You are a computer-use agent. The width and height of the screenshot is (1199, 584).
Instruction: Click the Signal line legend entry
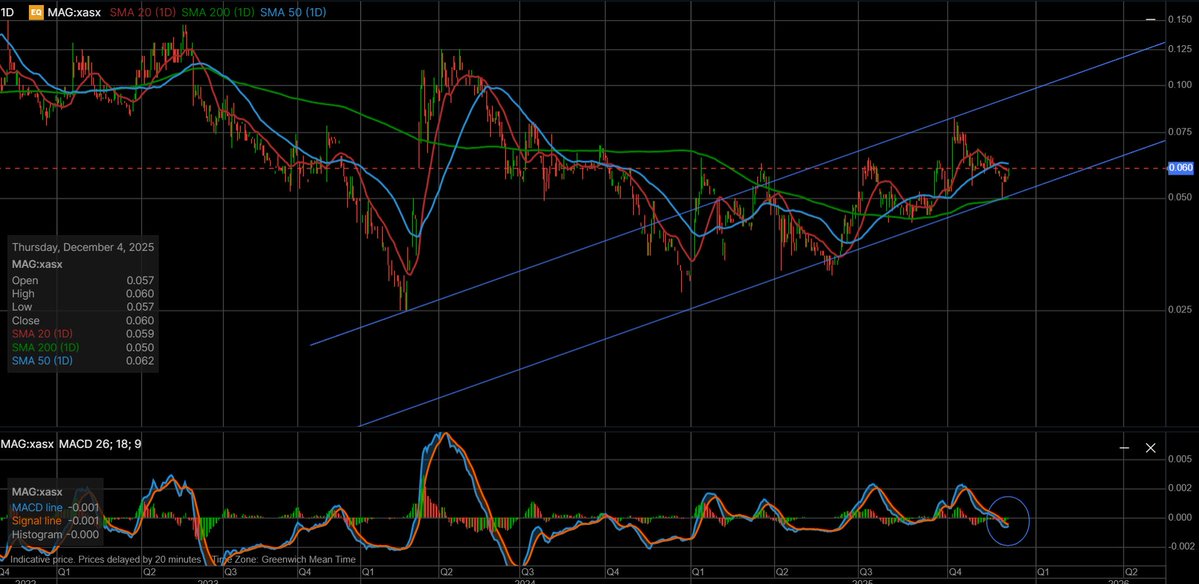click(55, 521)
